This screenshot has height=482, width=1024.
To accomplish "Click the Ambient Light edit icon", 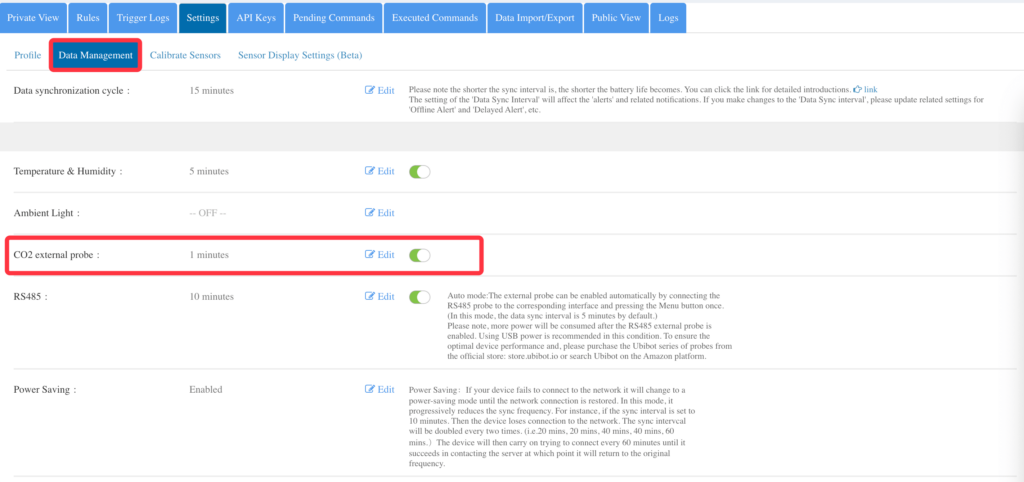I will 370,213.
